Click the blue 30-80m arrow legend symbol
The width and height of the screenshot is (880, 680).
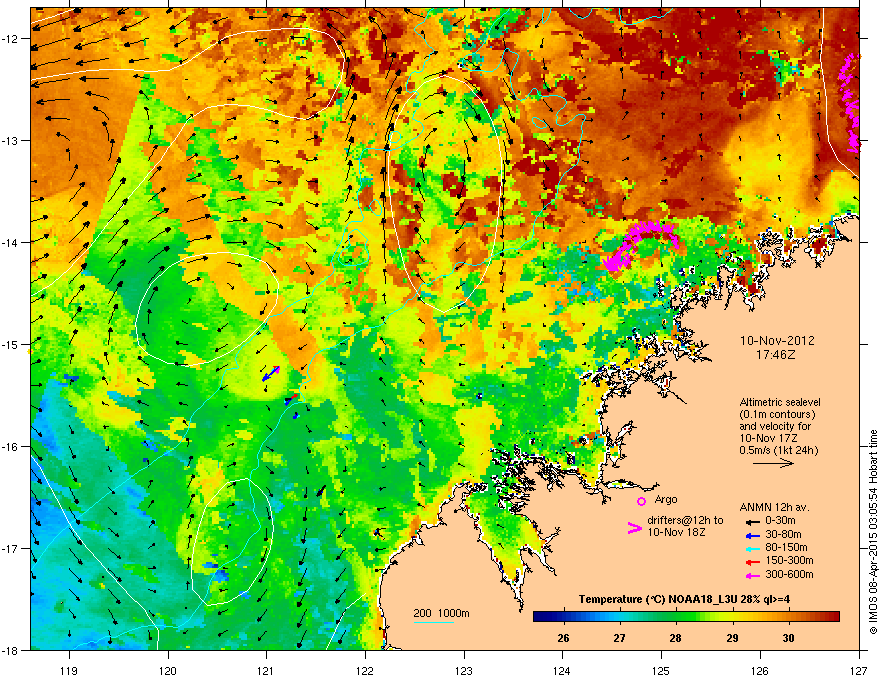[751, 535]
